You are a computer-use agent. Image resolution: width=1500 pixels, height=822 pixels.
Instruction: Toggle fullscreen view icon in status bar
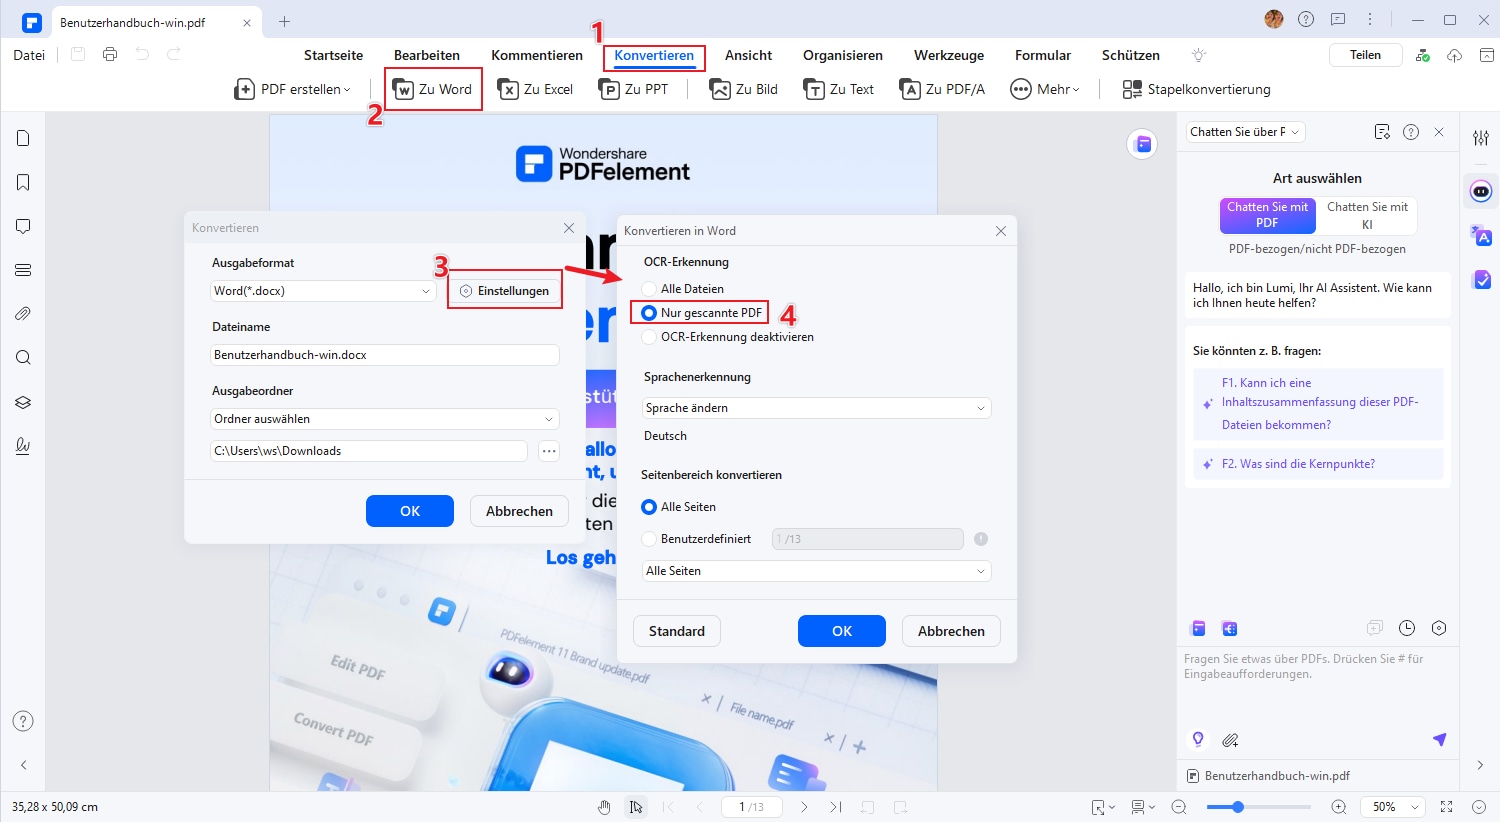click(x=1446, y=807)
